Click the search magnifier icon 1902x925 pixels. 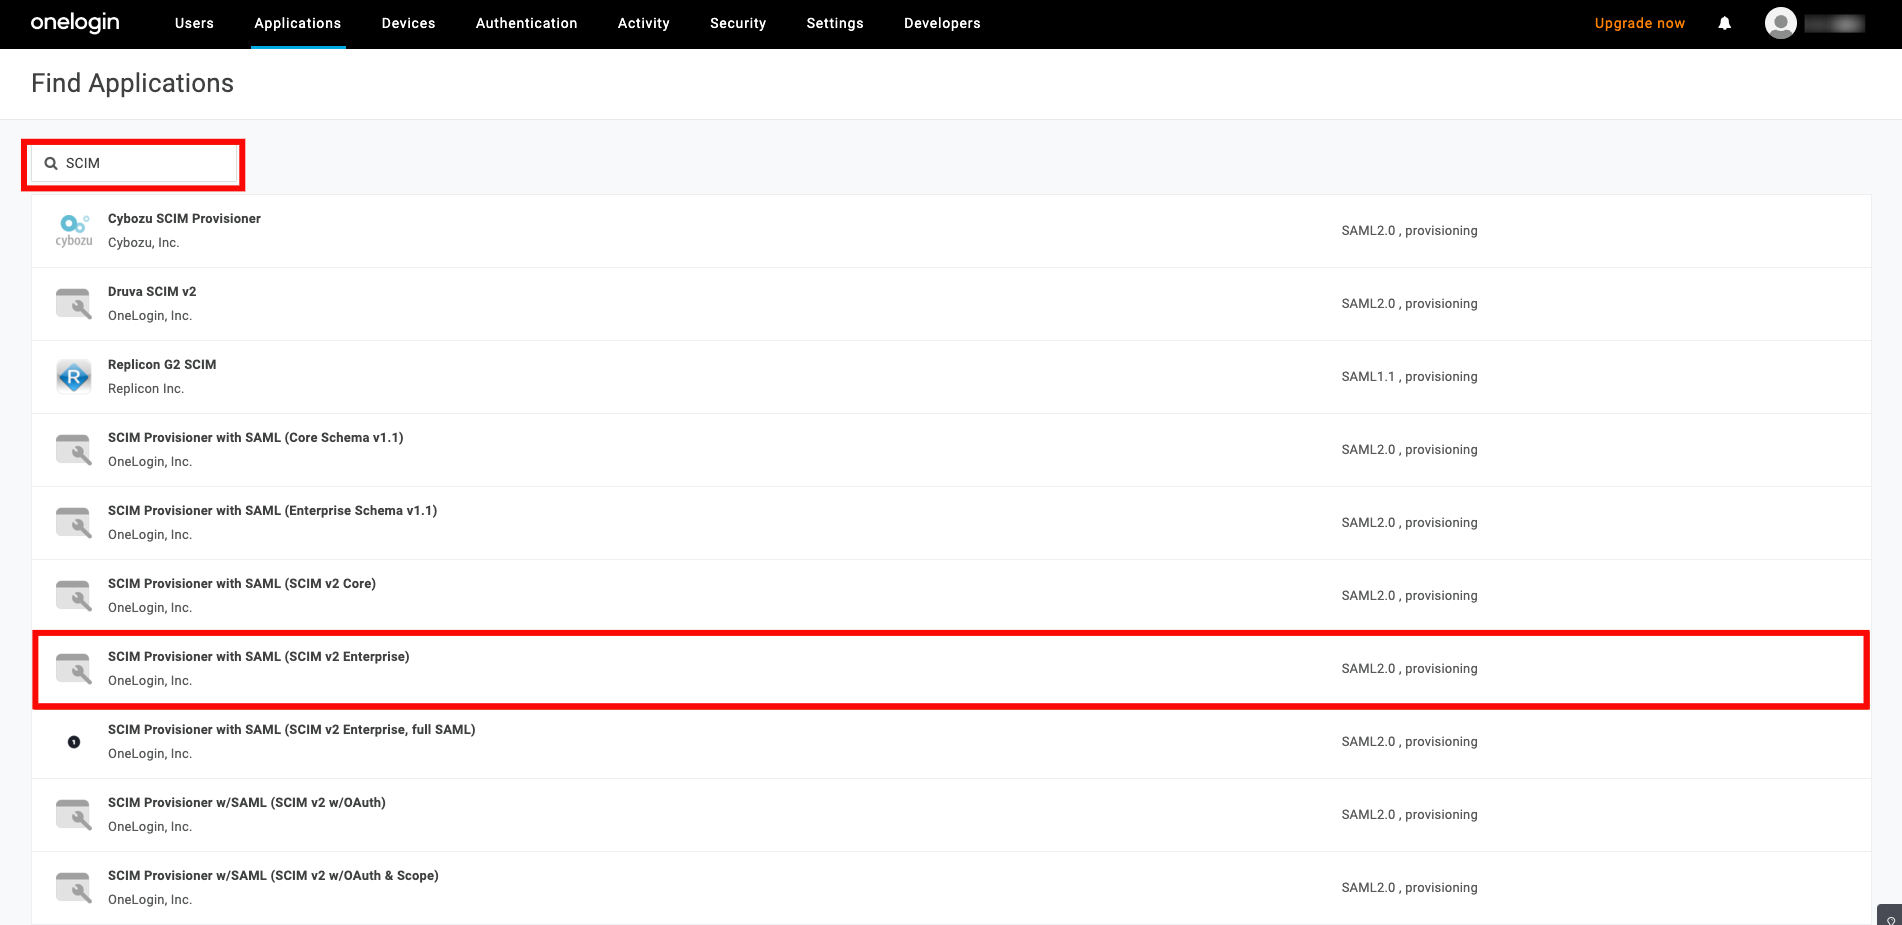tap(51, 163)
